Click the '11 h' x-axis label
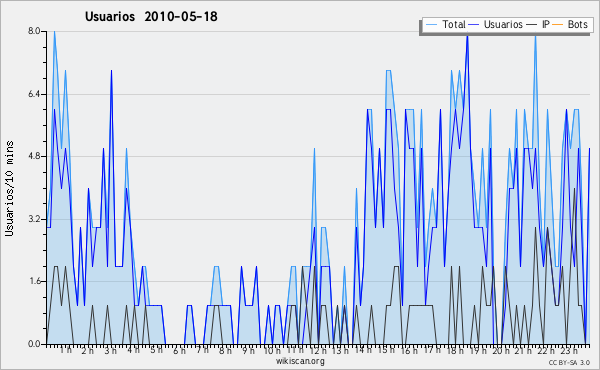This screenshot has height=370, width=600. [295, 350]
